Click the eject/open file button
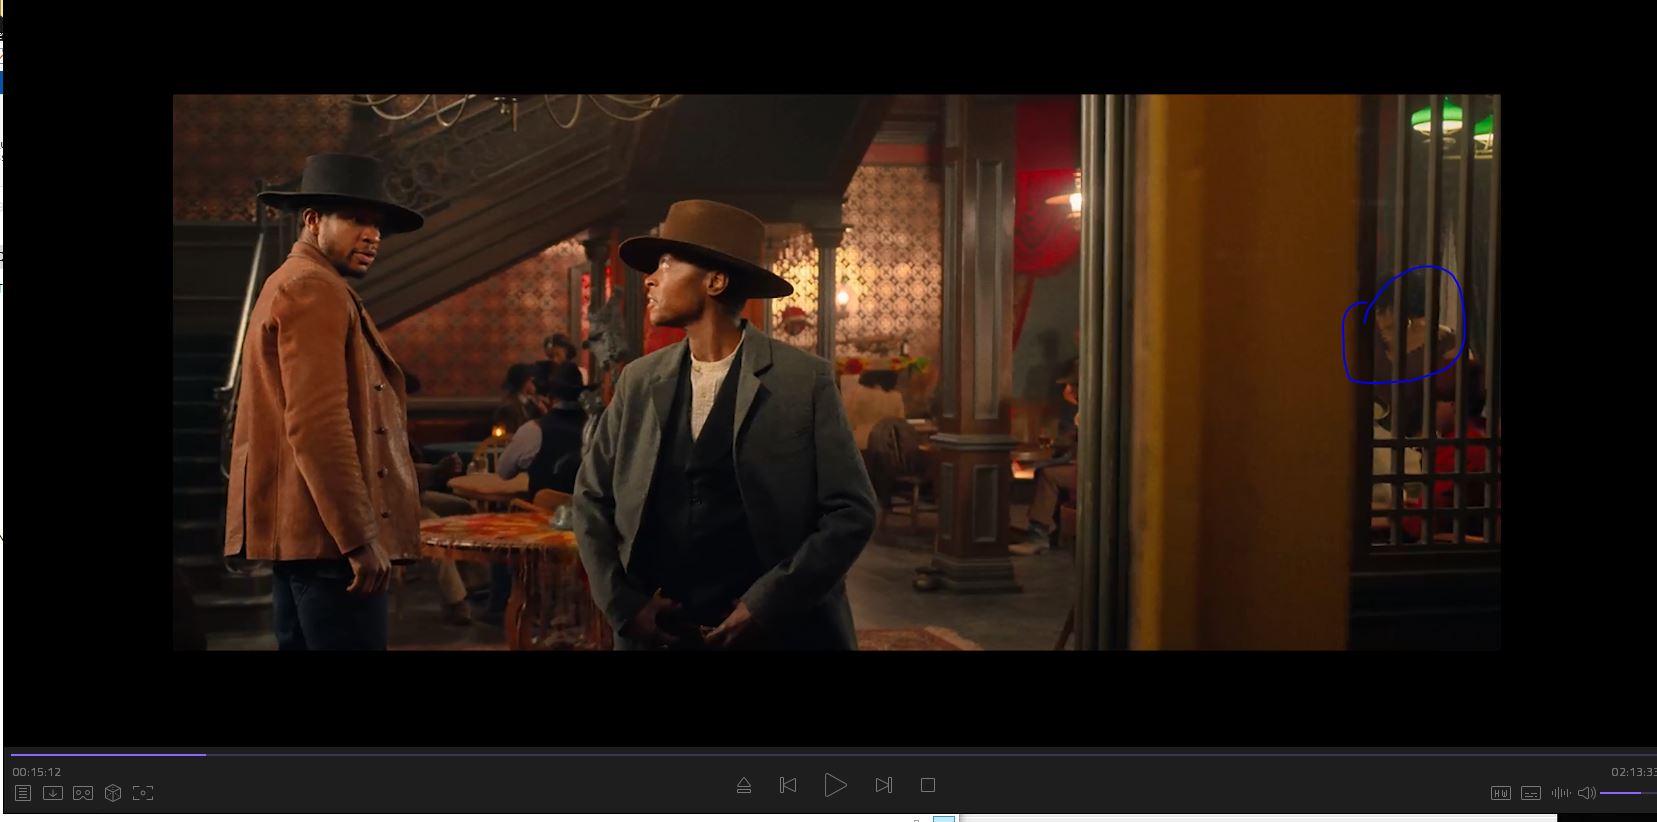Image resolution: width=1657 pixels, height=822 pixels. point(744,786)
